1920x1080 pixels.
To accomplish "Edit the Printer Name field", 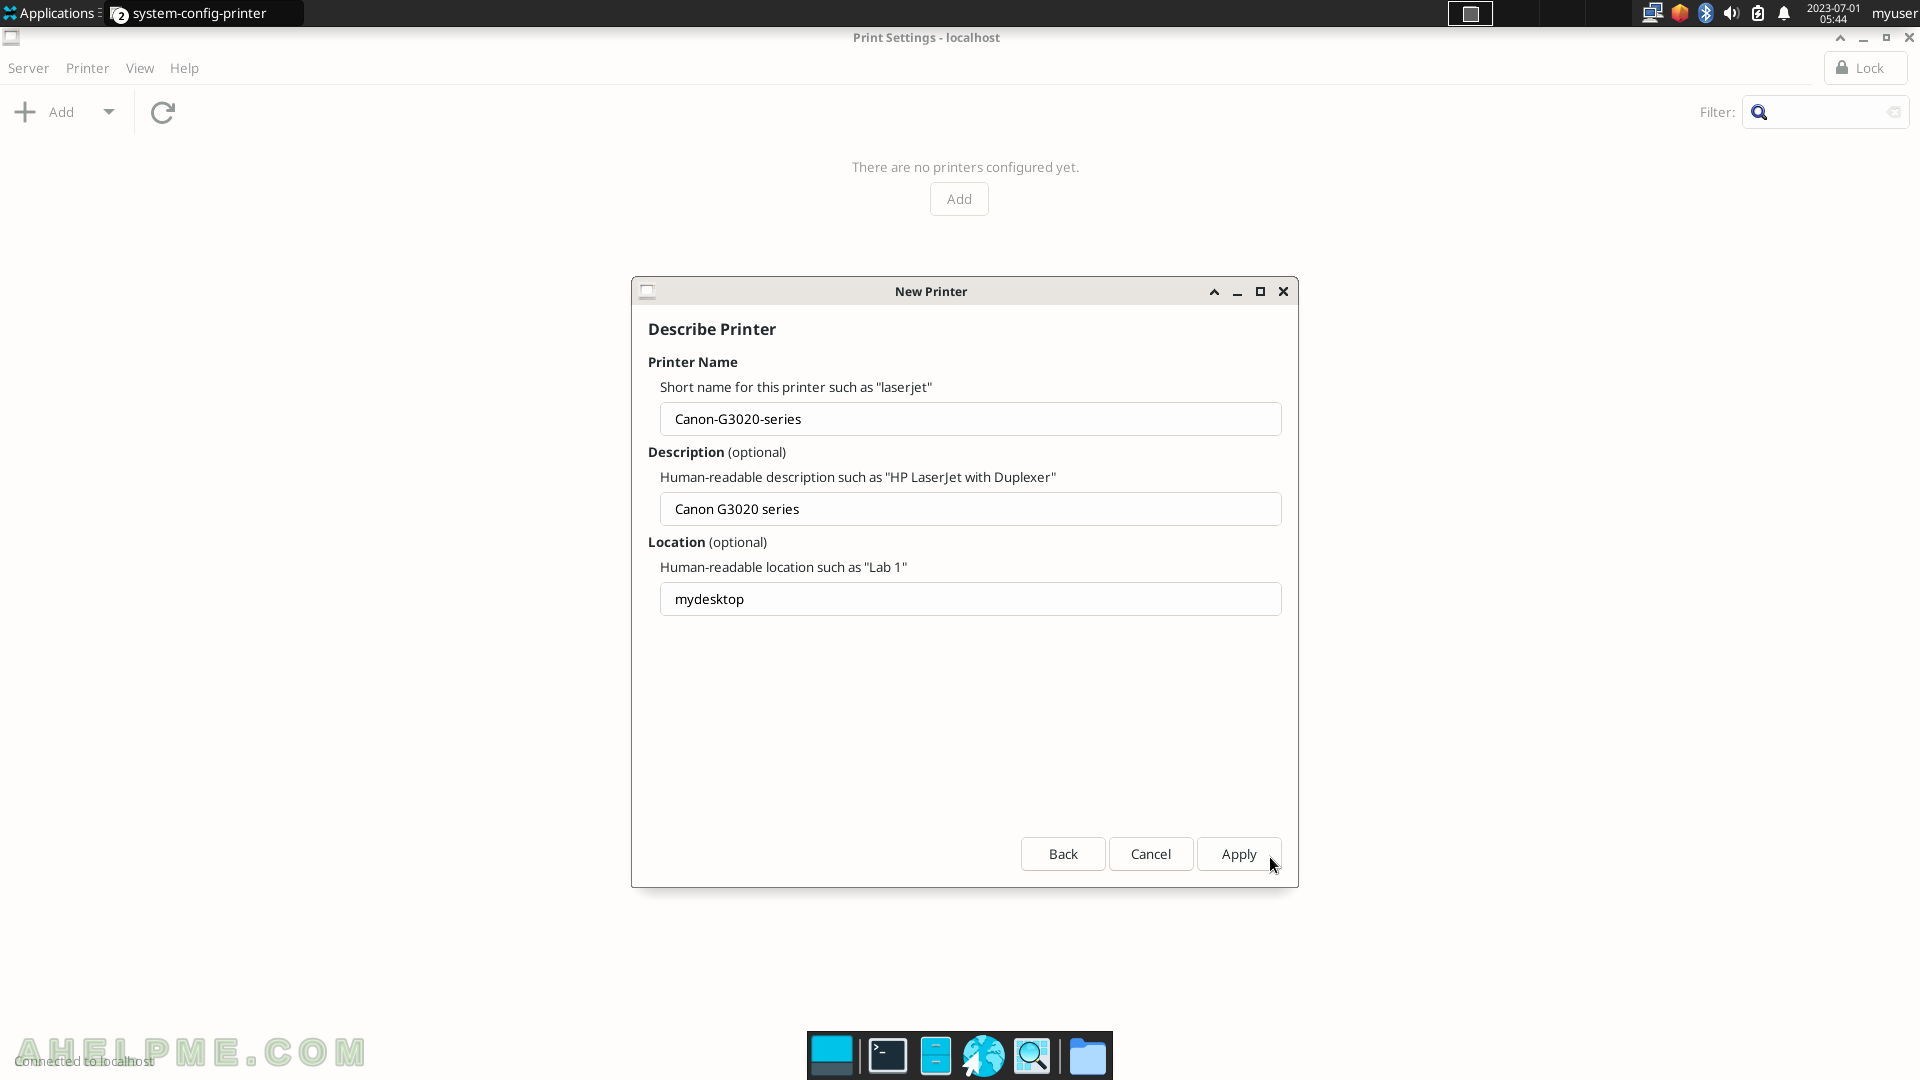I will [970, 419].
